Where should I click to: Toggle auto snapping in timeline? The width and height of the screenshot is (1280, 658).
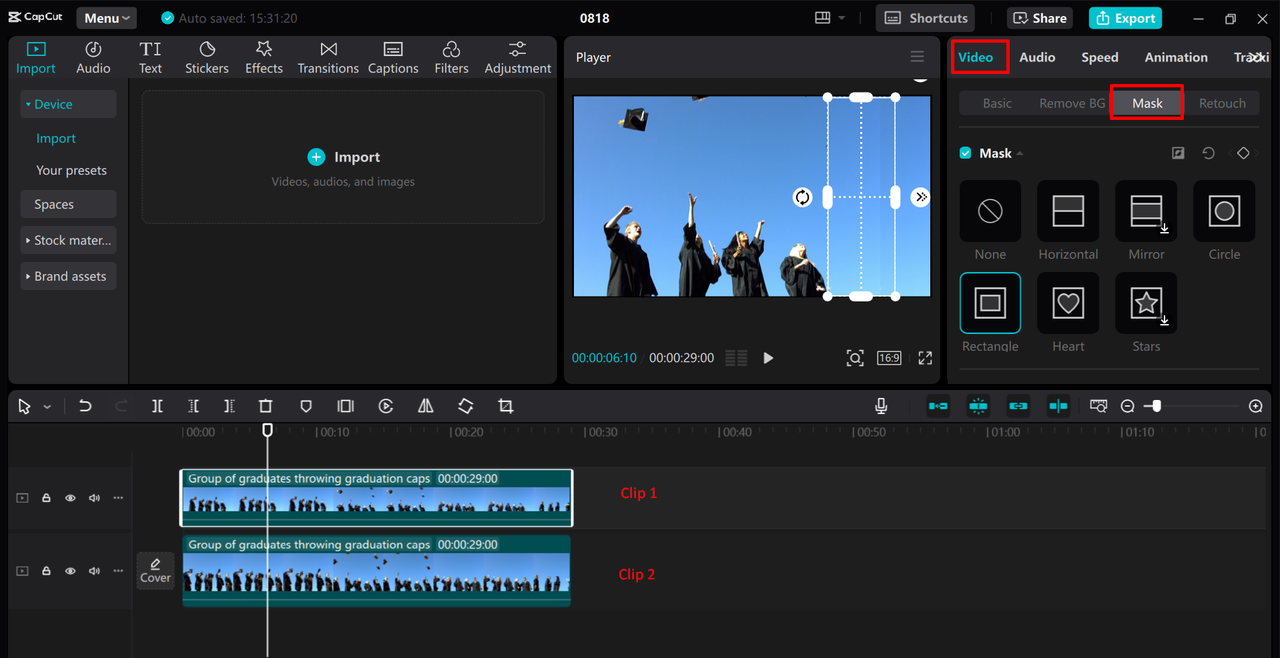click(978, 406)
